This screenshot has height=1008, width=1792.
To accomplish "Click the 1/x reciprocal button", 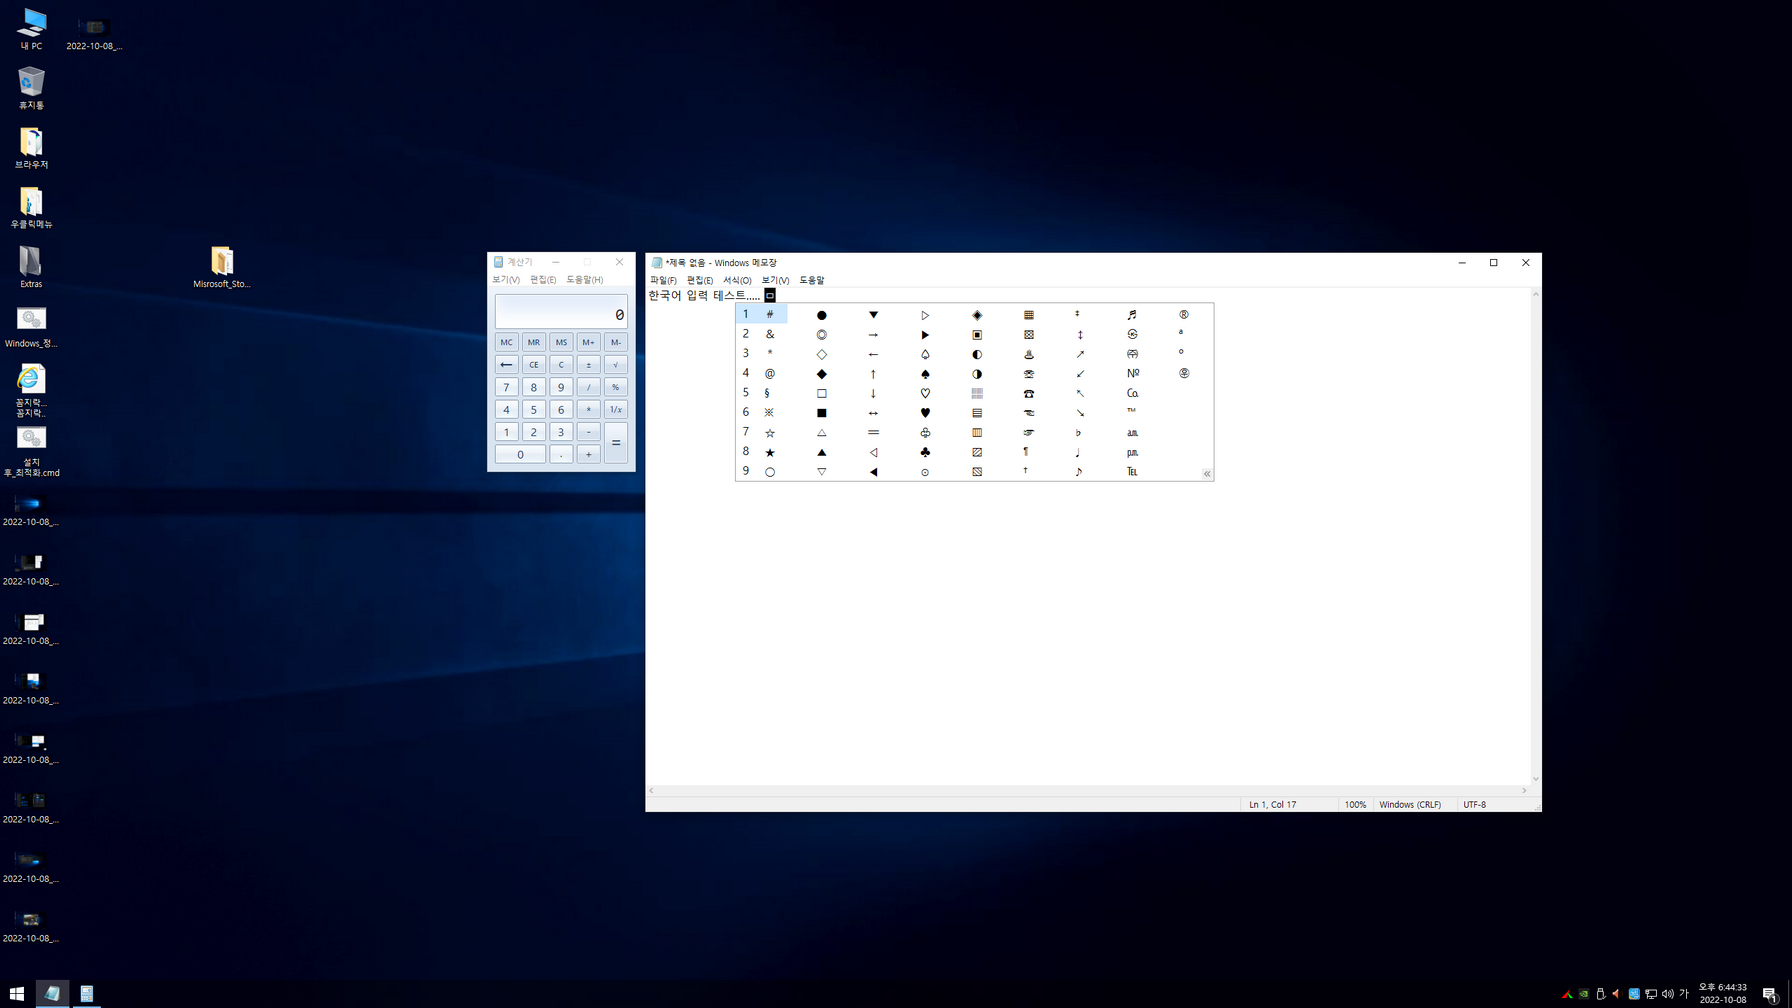I will coord(616,410).
